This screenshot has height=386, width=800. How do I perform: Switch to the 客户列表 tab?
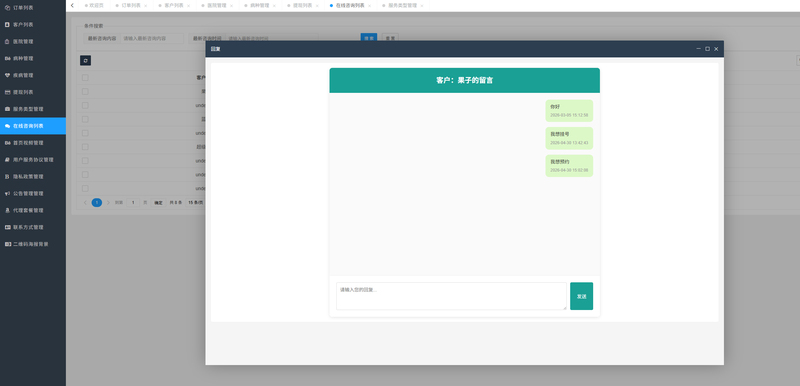coord(174,6)
